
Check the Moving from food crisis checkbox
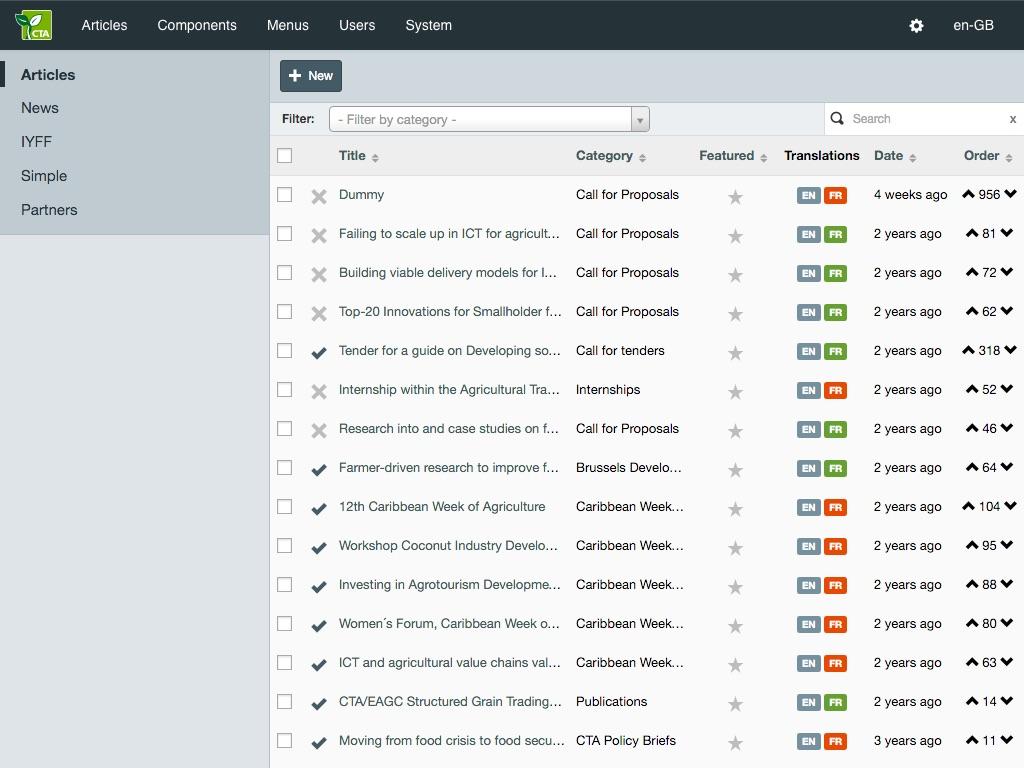point(285,741)
